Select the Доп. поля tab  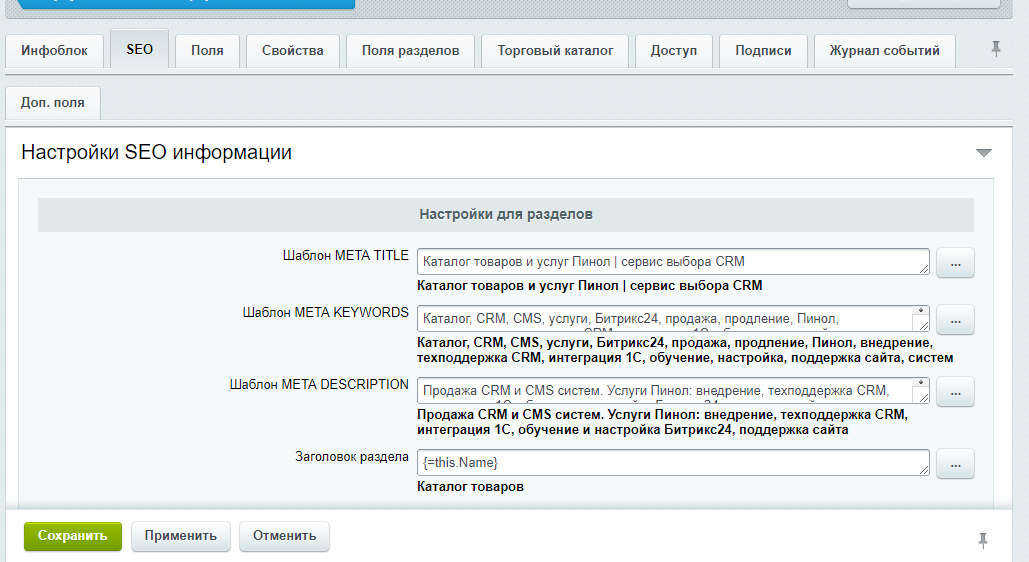(x=53, y=102)
